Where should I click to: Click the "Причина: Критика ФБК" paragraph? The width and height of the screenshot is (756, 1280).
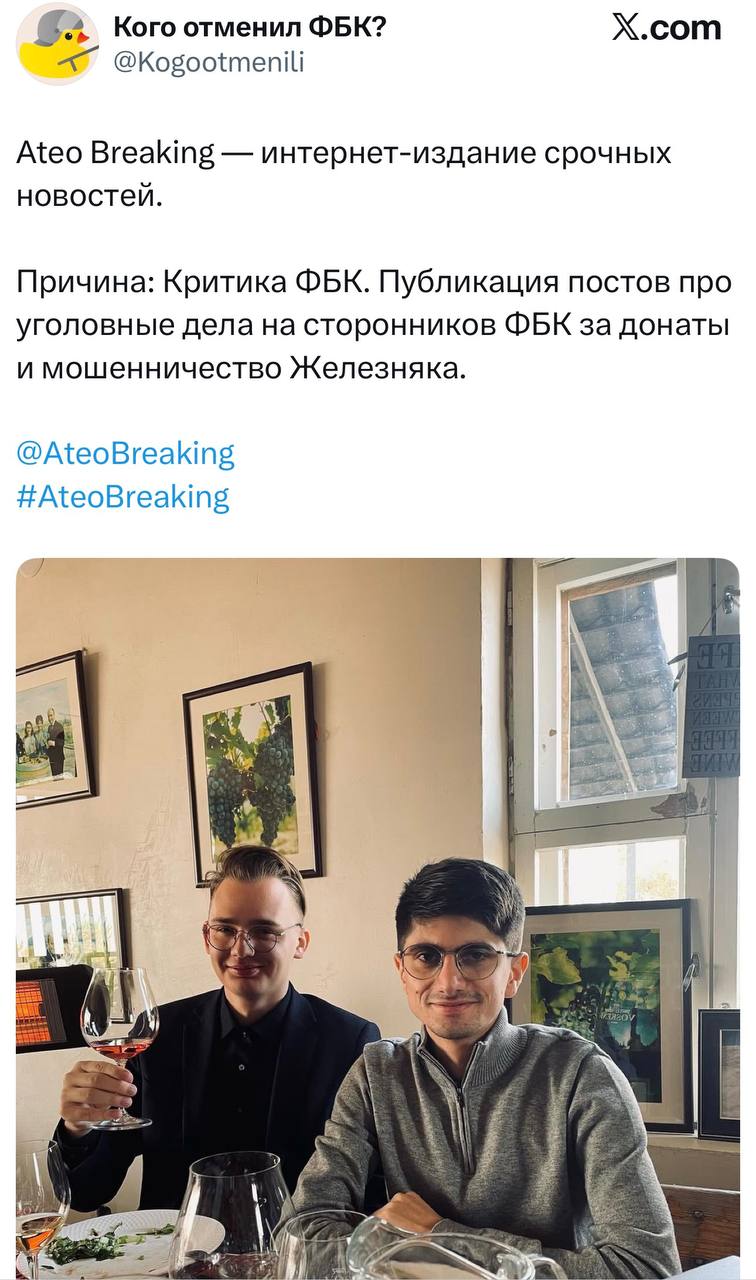tap(374, 326)
